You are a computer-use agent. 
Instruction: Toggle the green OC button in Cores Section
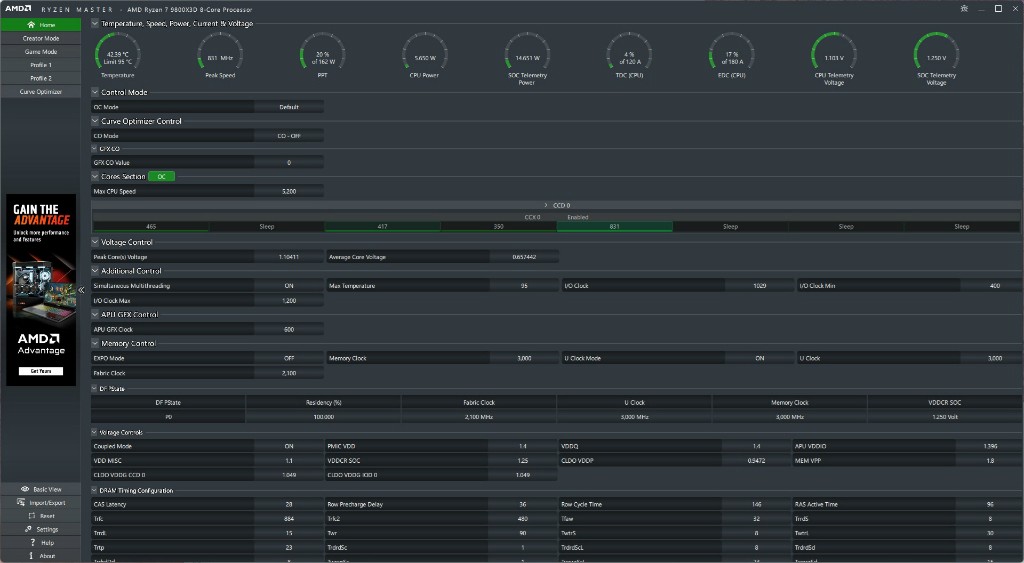tap(161, 176)
